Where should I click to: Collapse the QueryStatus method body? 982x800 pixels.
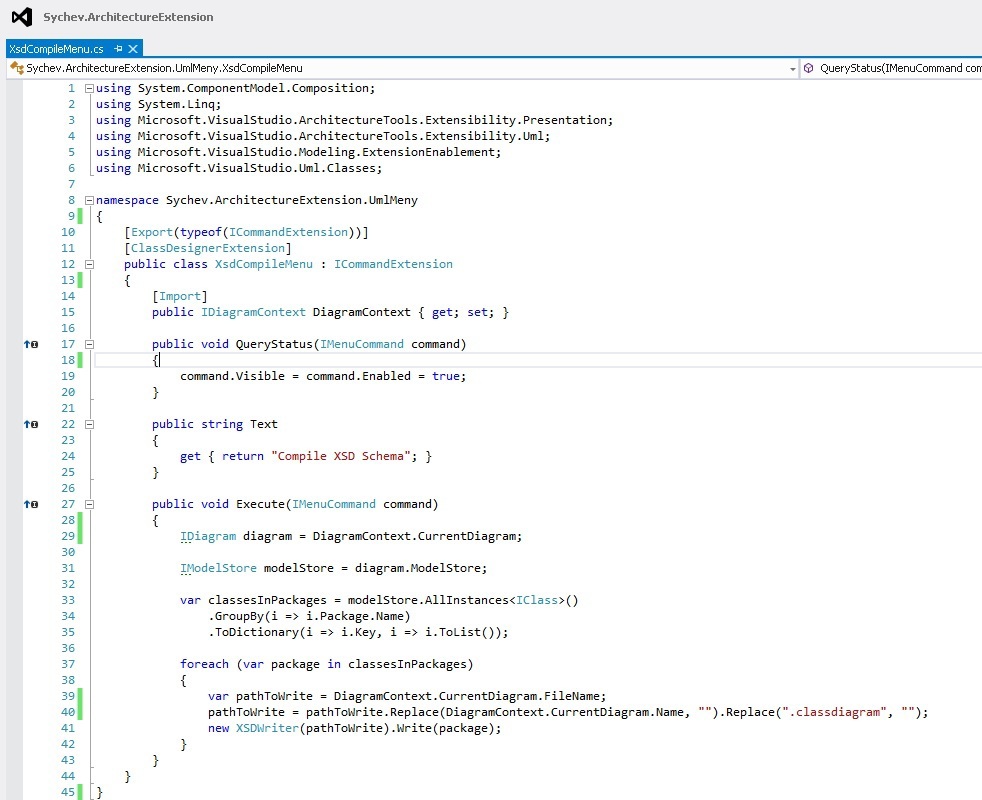point(88,344)
